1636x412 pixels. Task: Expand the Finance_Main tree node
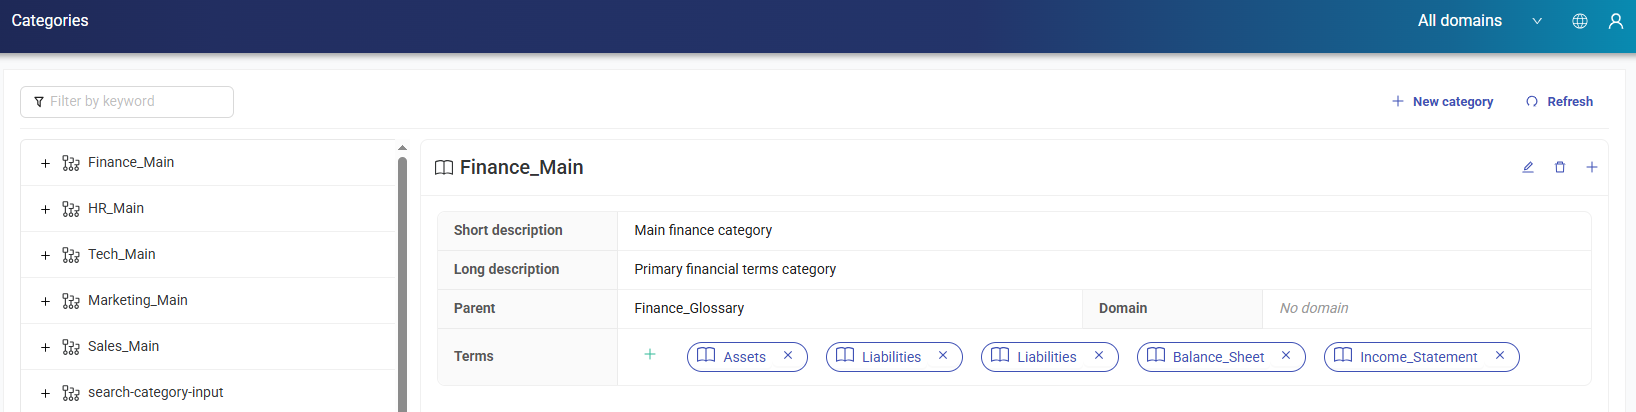(45, 163)
